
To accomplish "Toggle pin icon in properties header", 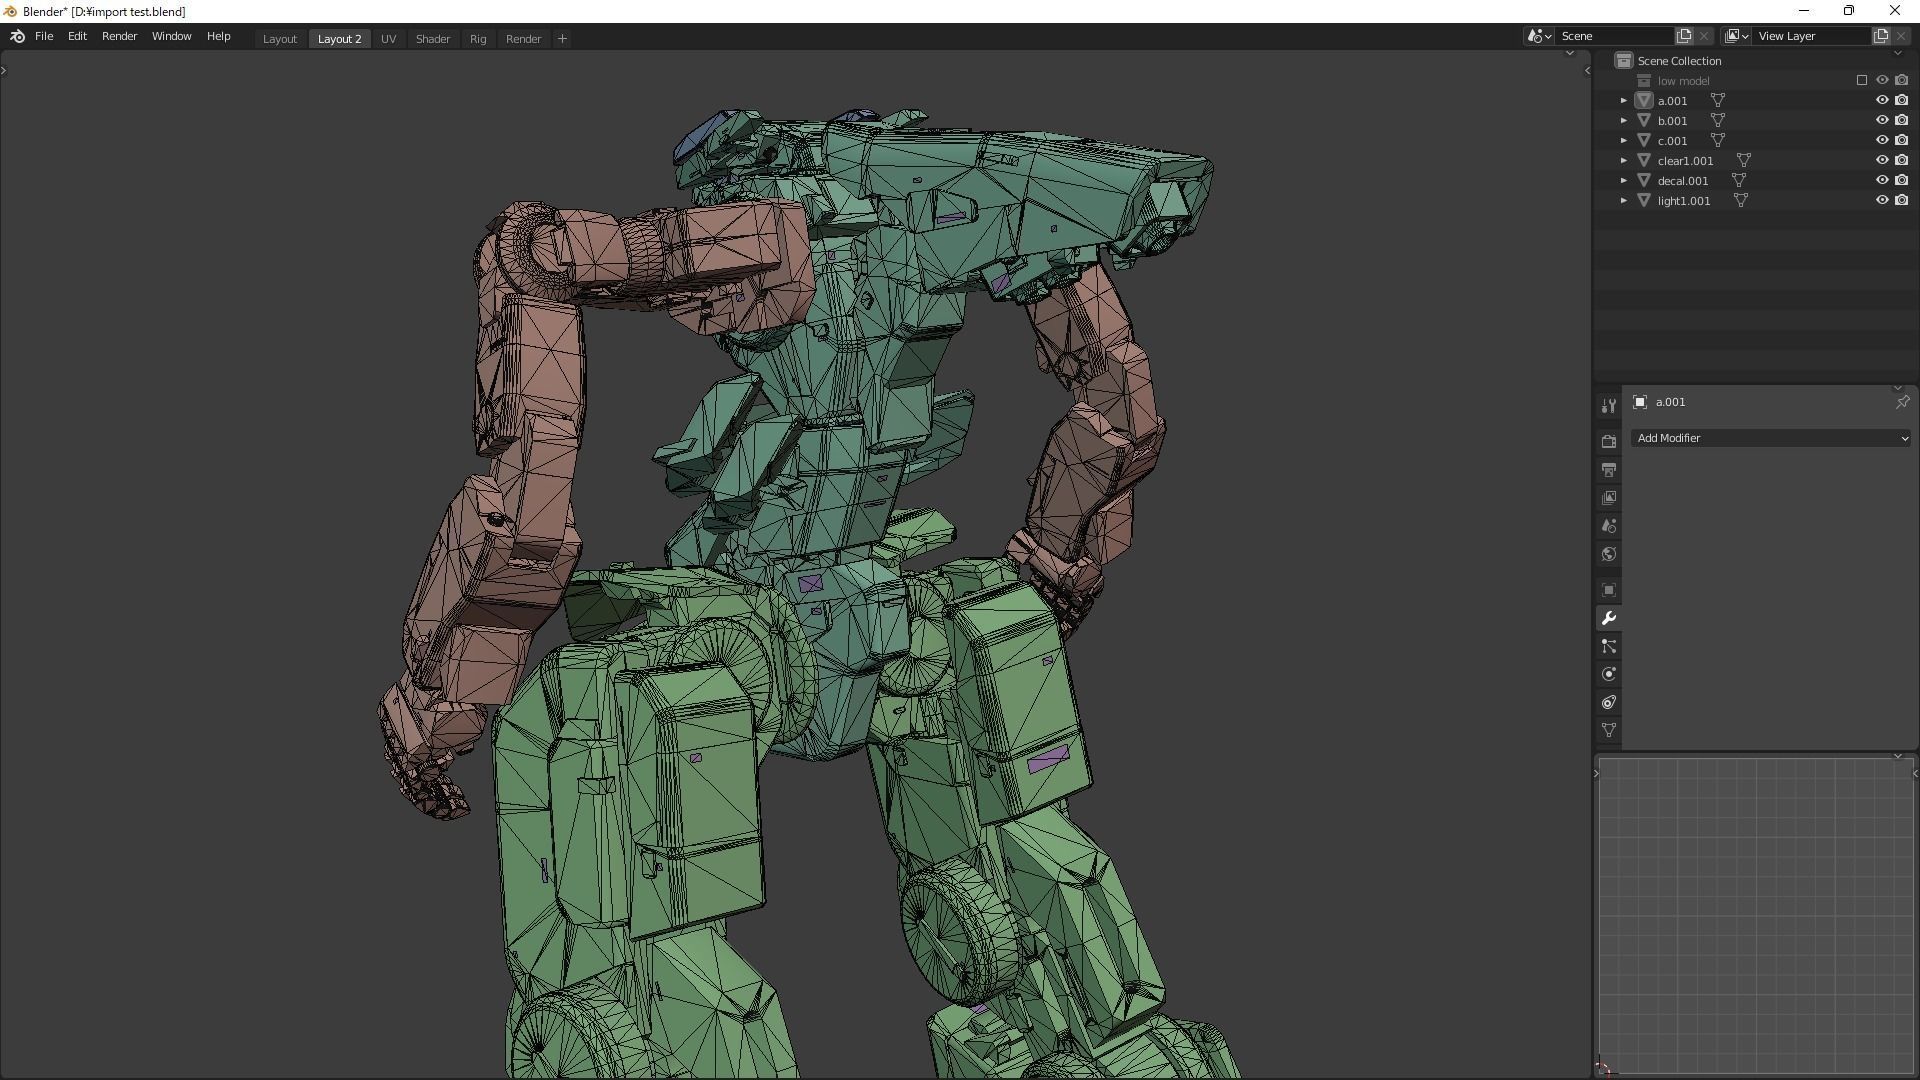I will [x=1901, y=402].
